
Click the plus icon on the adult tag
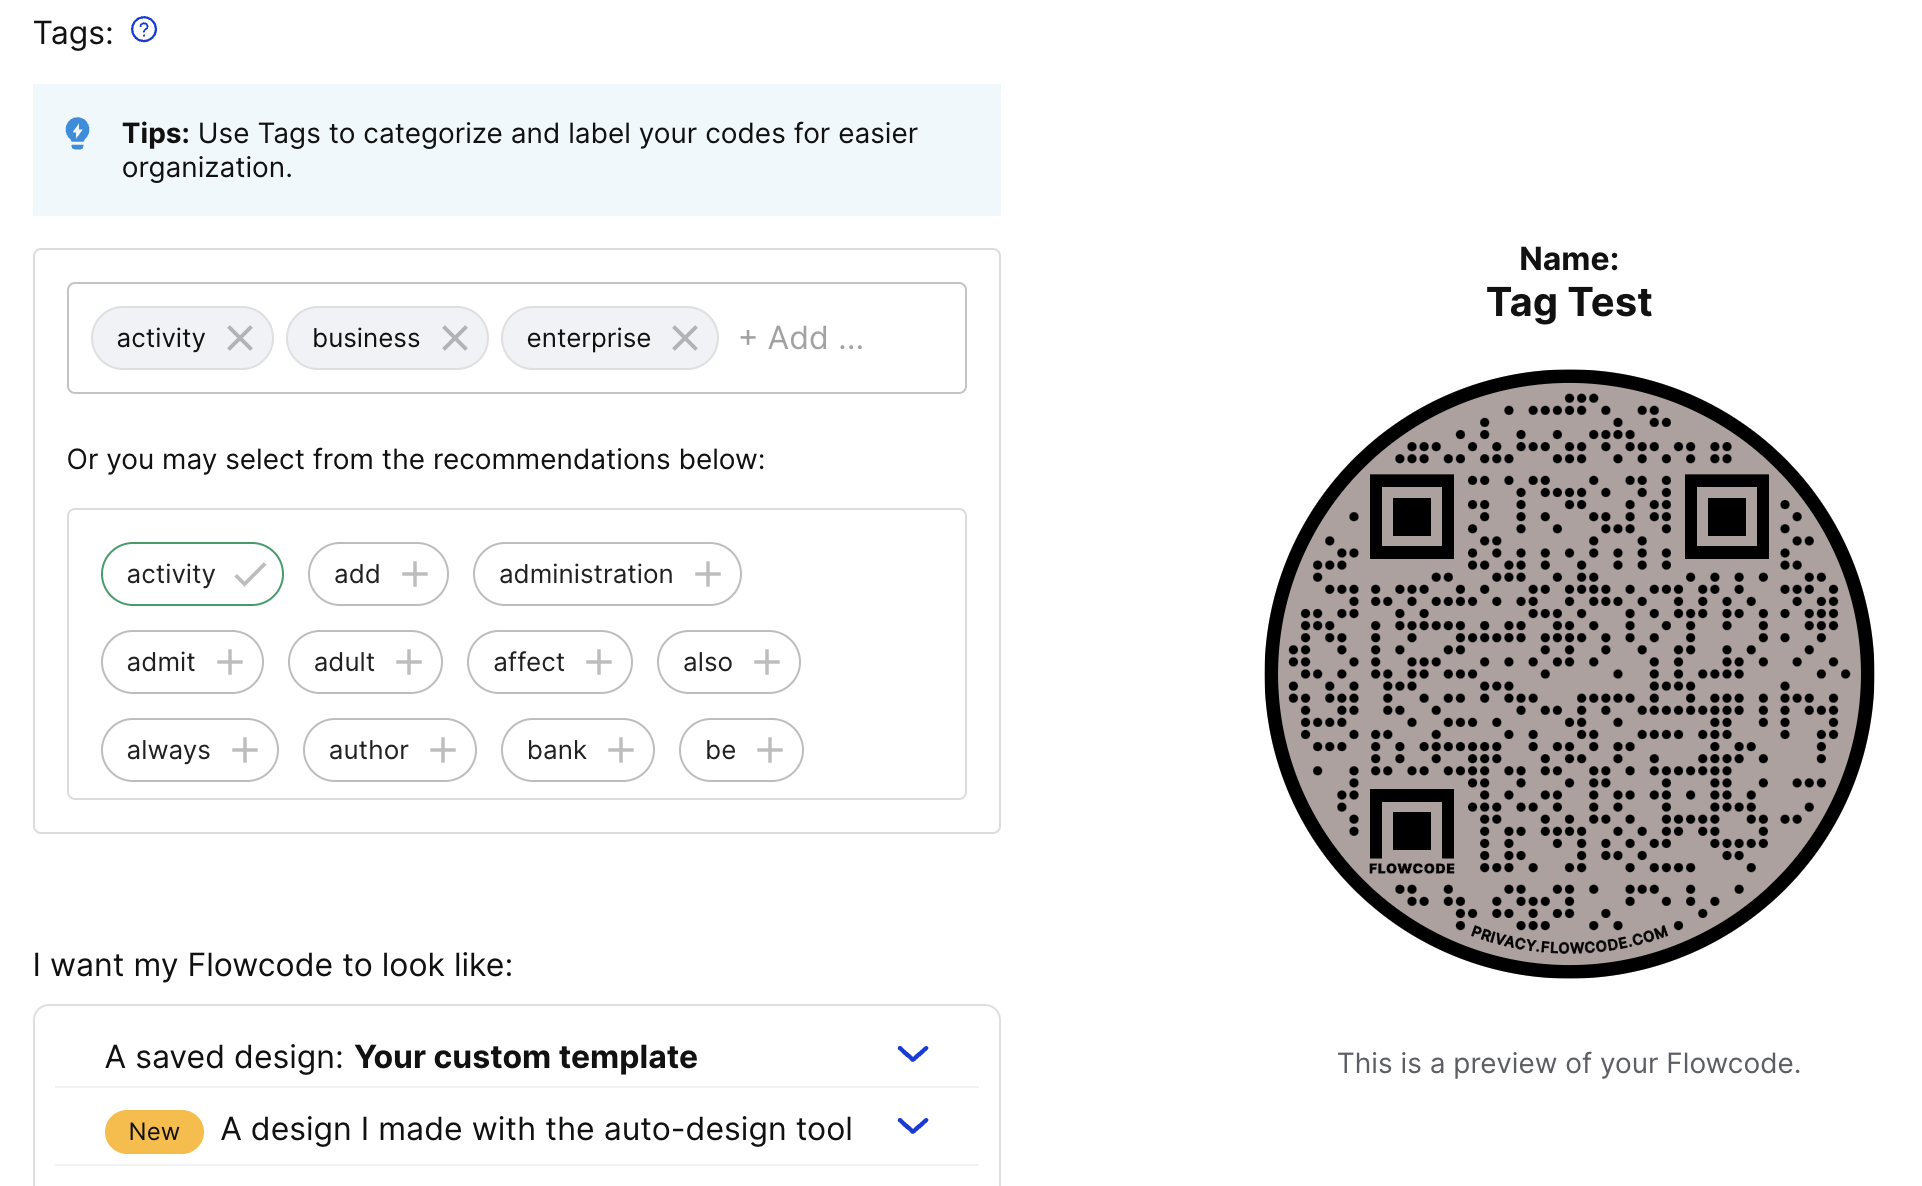pos(409,662)
